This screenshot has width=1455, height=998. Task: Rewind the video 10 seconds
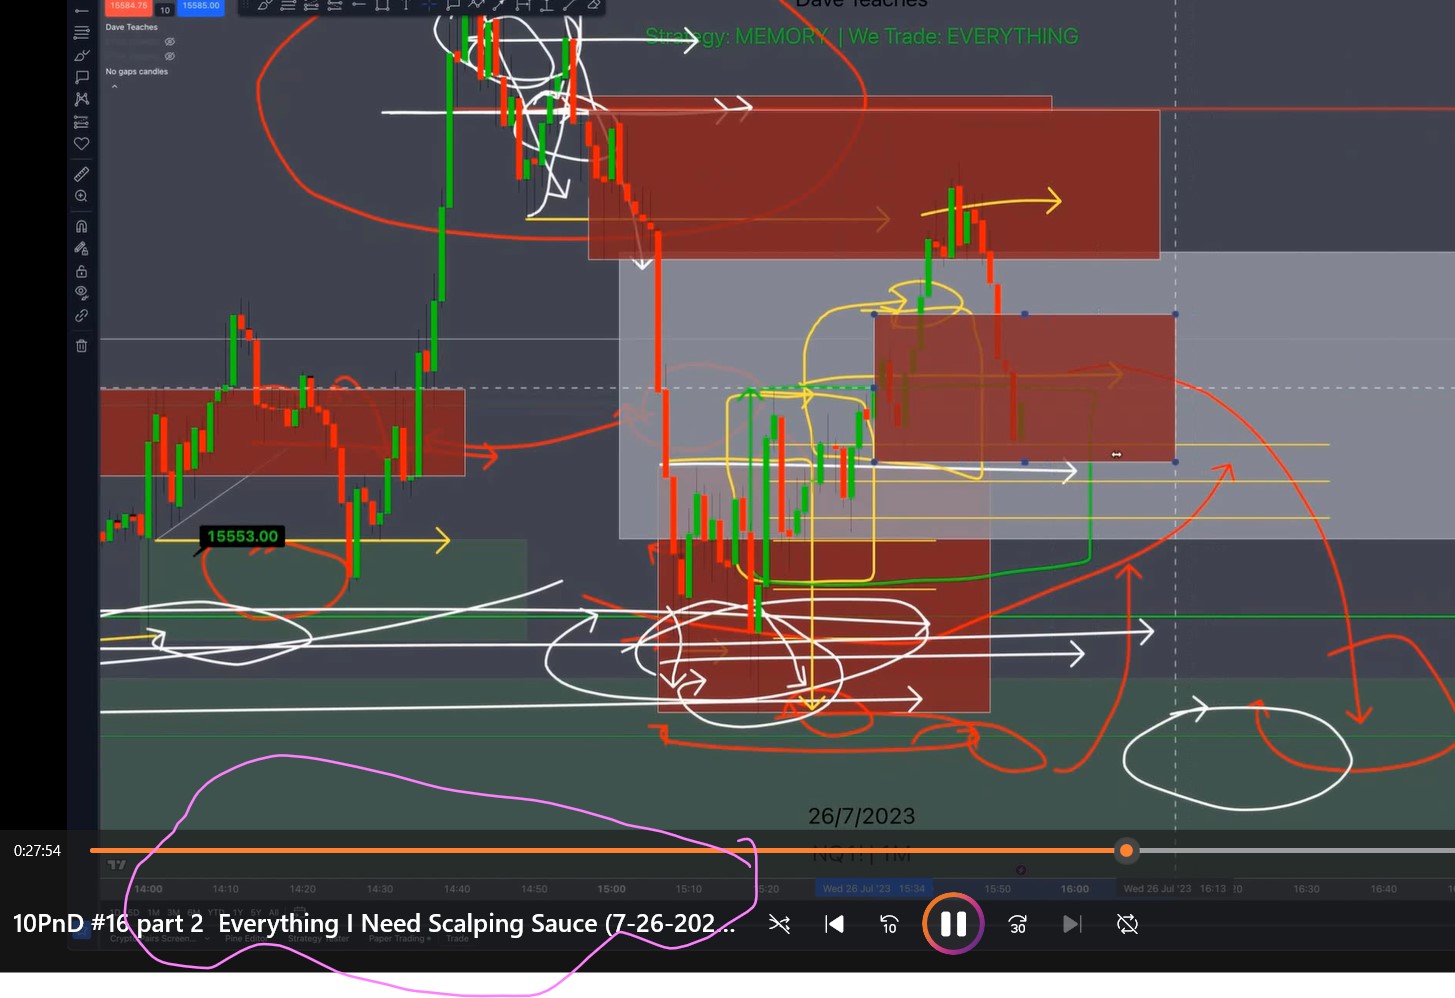(x=889, y=924)
